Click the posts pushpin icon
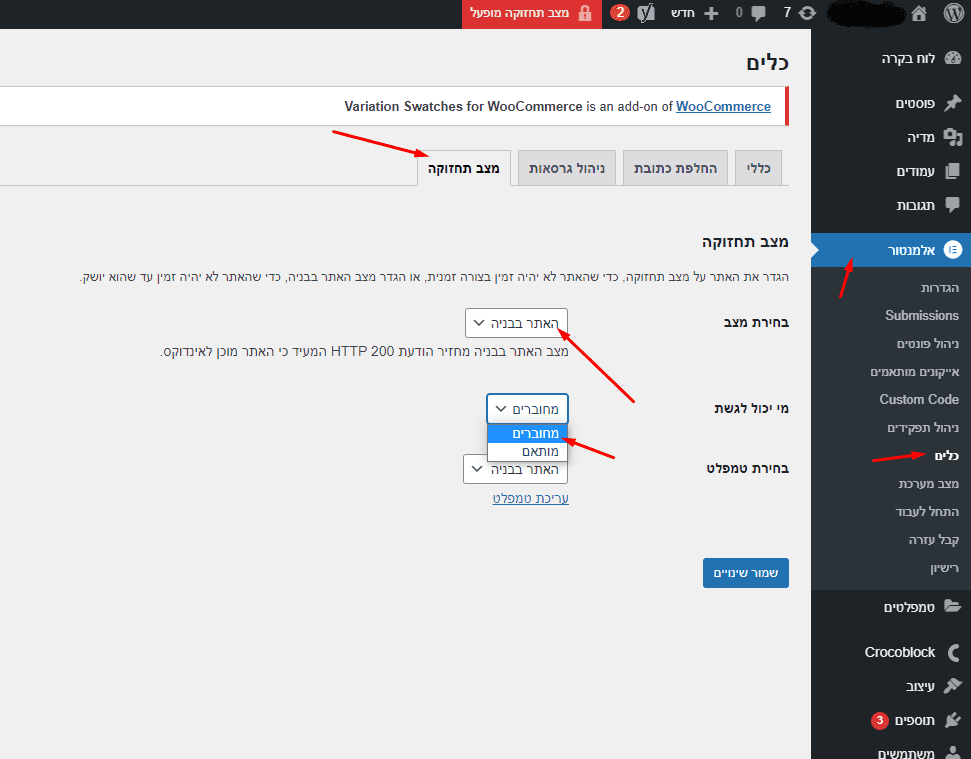Screen dimensions: 971x759 click(953, 103)
